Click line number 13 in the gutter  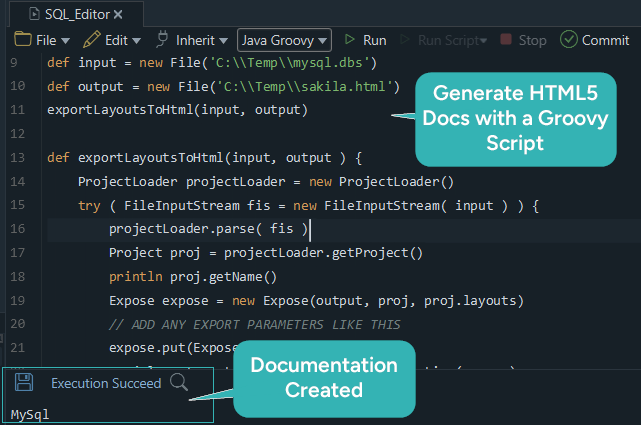click(18, 157)
